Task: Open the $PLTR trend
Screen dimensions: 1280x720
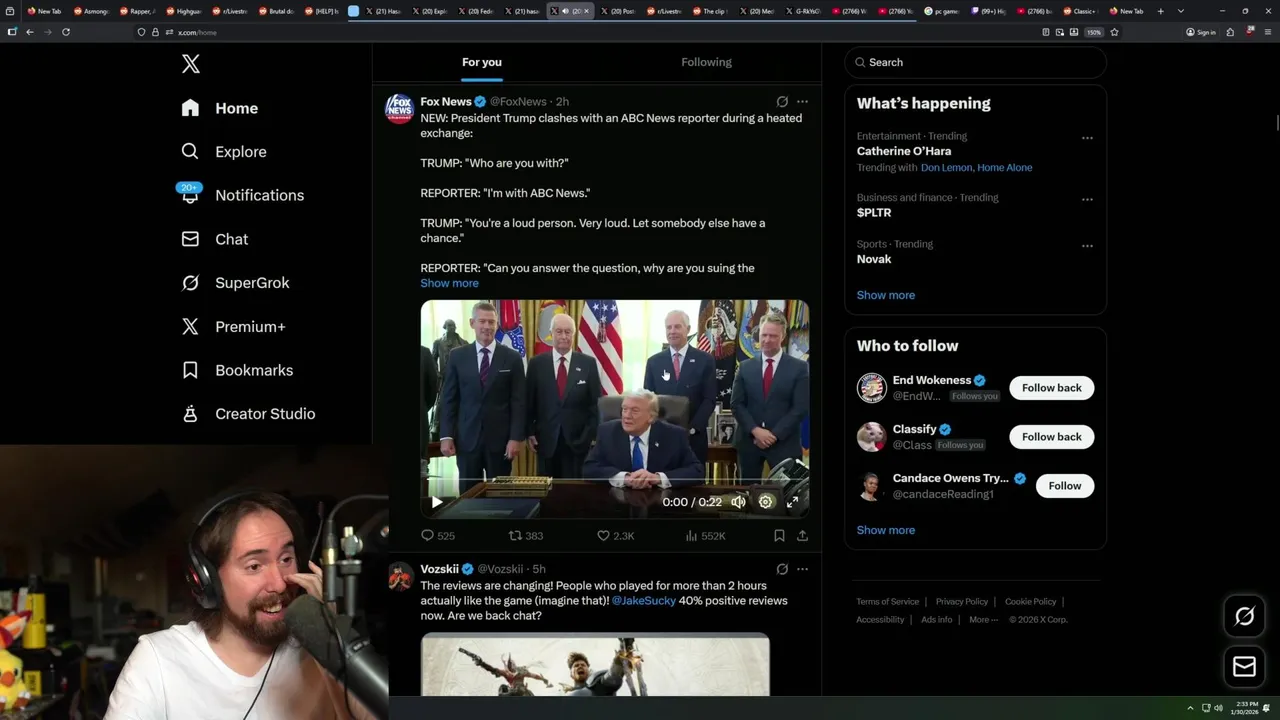Action: coord(874,213)
